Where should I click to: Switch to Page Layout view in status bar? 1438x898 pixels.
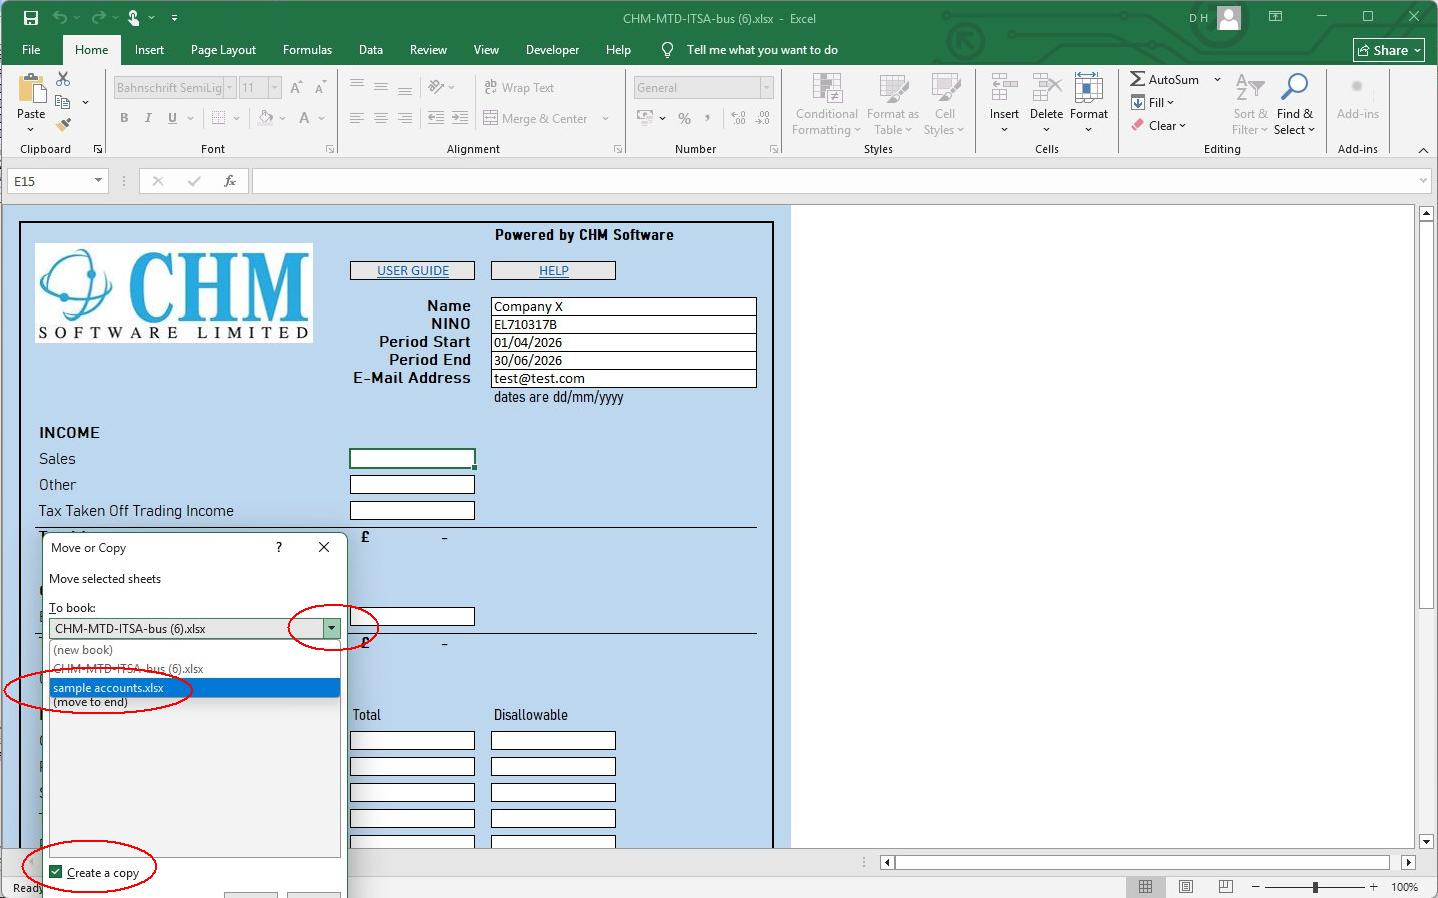pos(1185,887)
